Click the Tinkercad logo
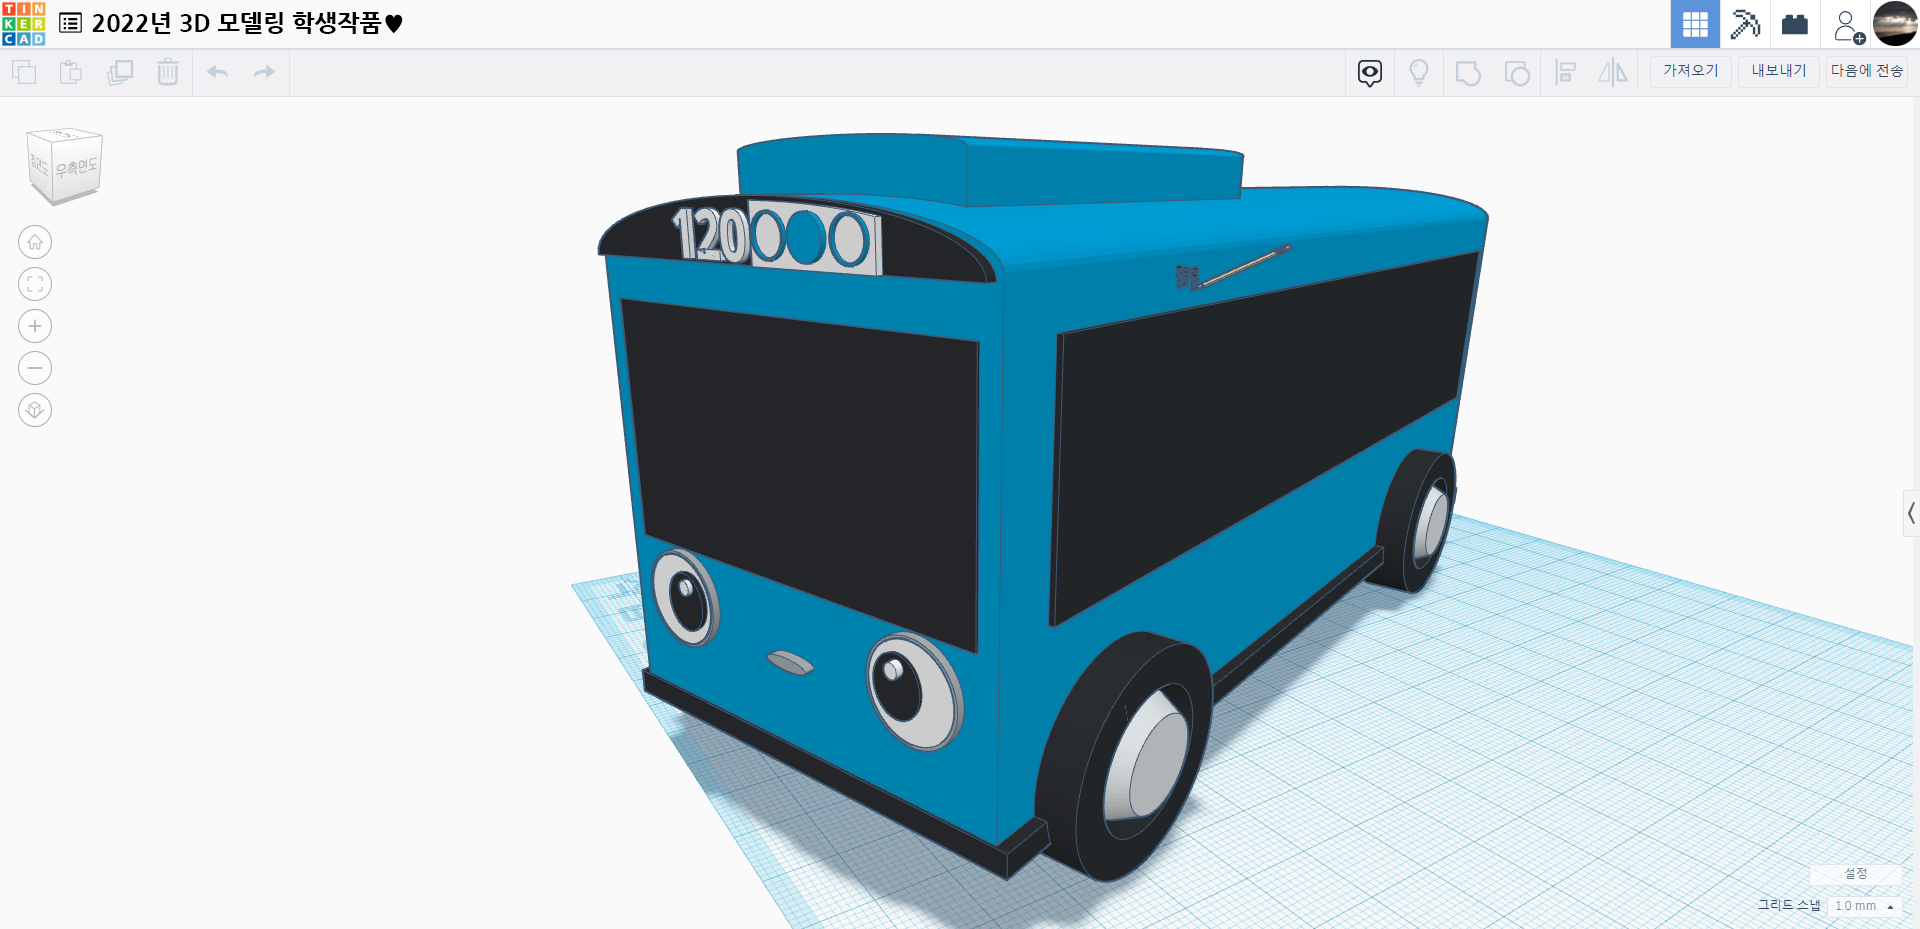This screenshot has height=929, width=1920. pos(24,24)
